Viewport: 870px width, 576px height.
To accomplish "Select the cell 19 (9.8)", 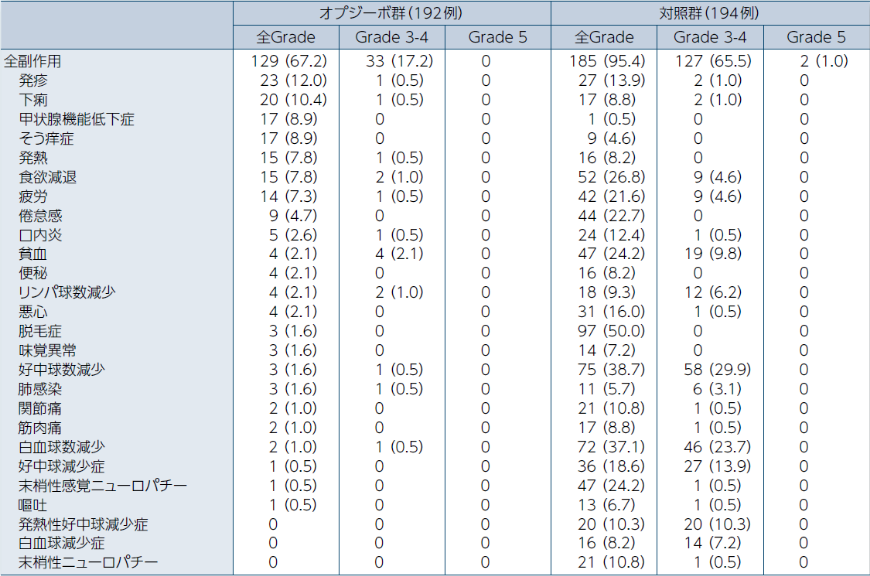I will (713, 254).
